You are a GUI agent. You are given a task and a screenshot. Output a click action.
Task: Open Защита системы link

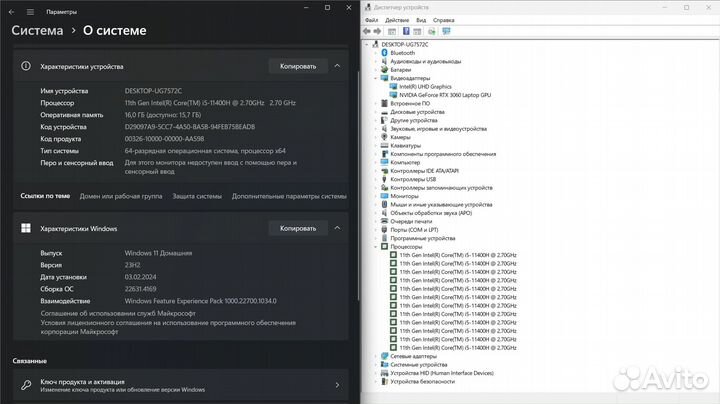click(x=197, y=196)
